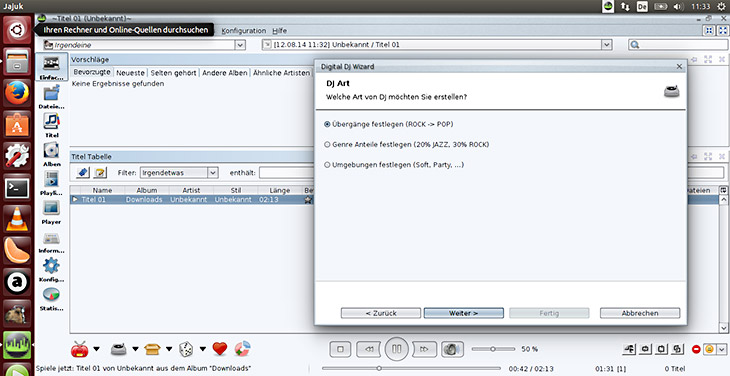Click the red web radio icon

(80, 349)
